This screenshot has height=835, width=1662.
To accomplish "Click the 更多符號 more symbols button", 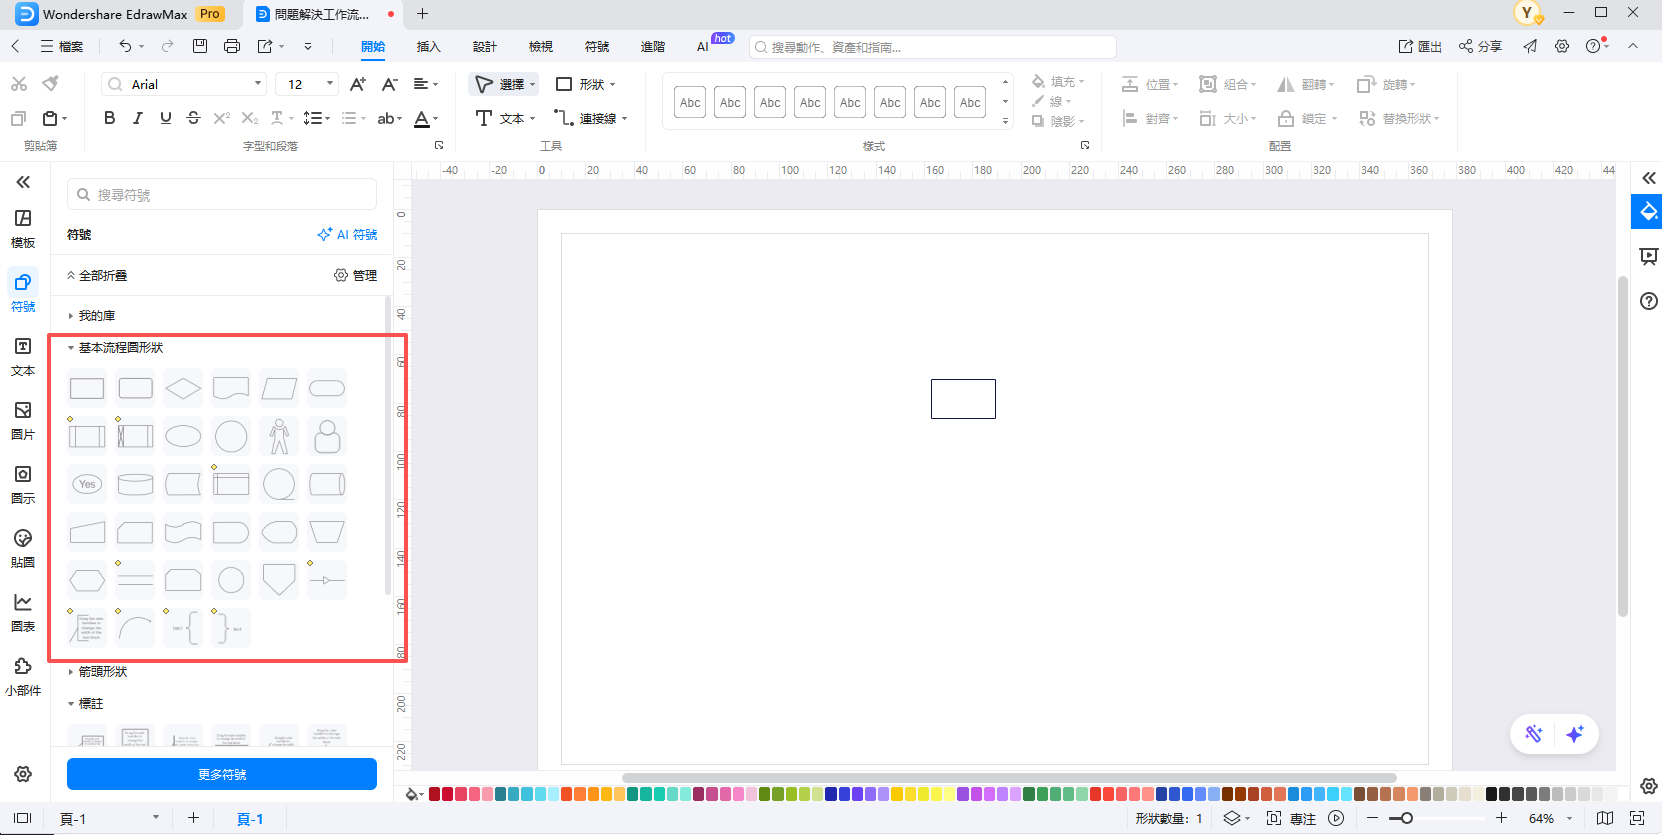I will click(221, 774).
